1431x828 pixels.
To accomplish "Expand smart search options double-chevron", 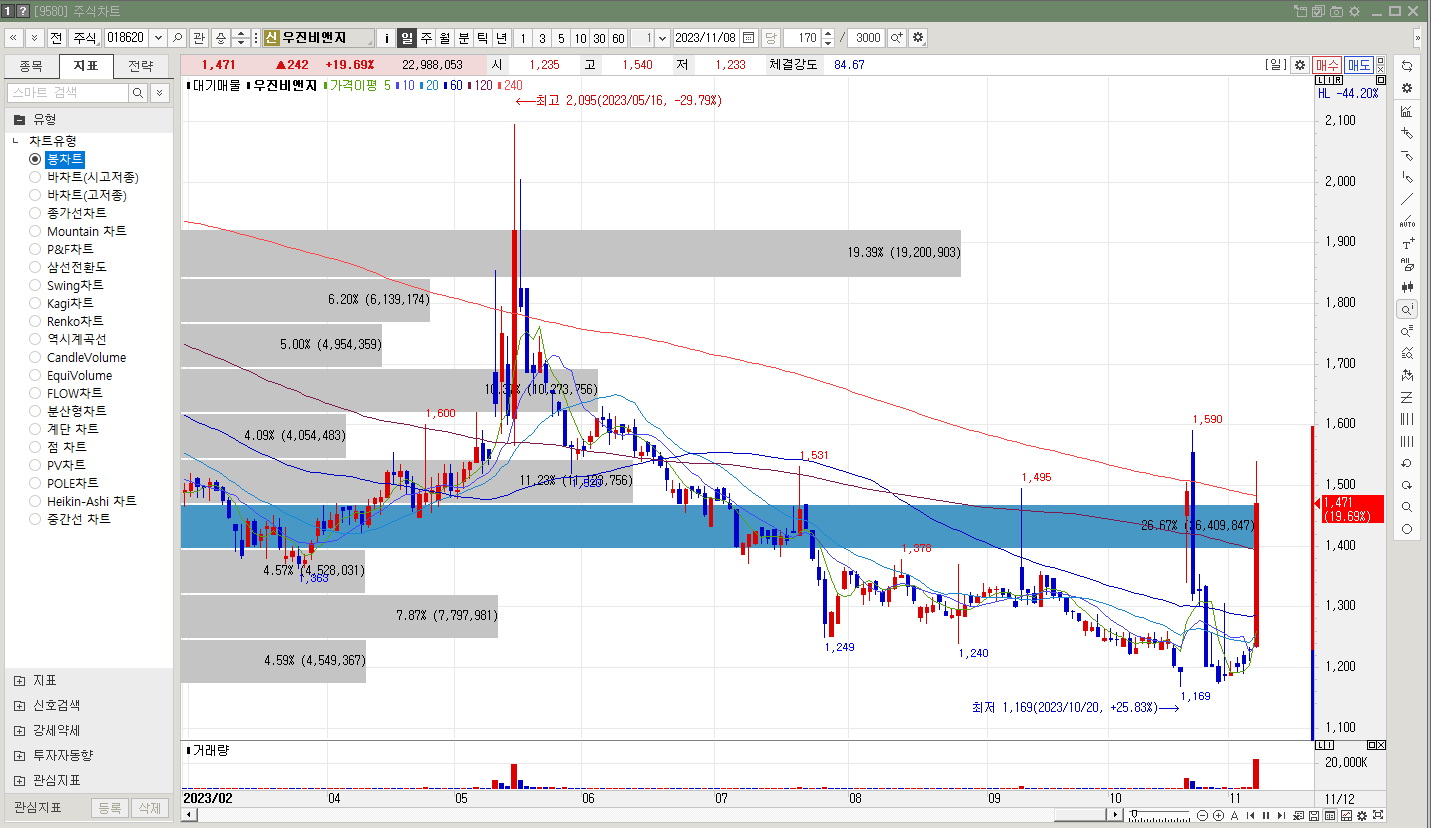I will coord(160,92).
